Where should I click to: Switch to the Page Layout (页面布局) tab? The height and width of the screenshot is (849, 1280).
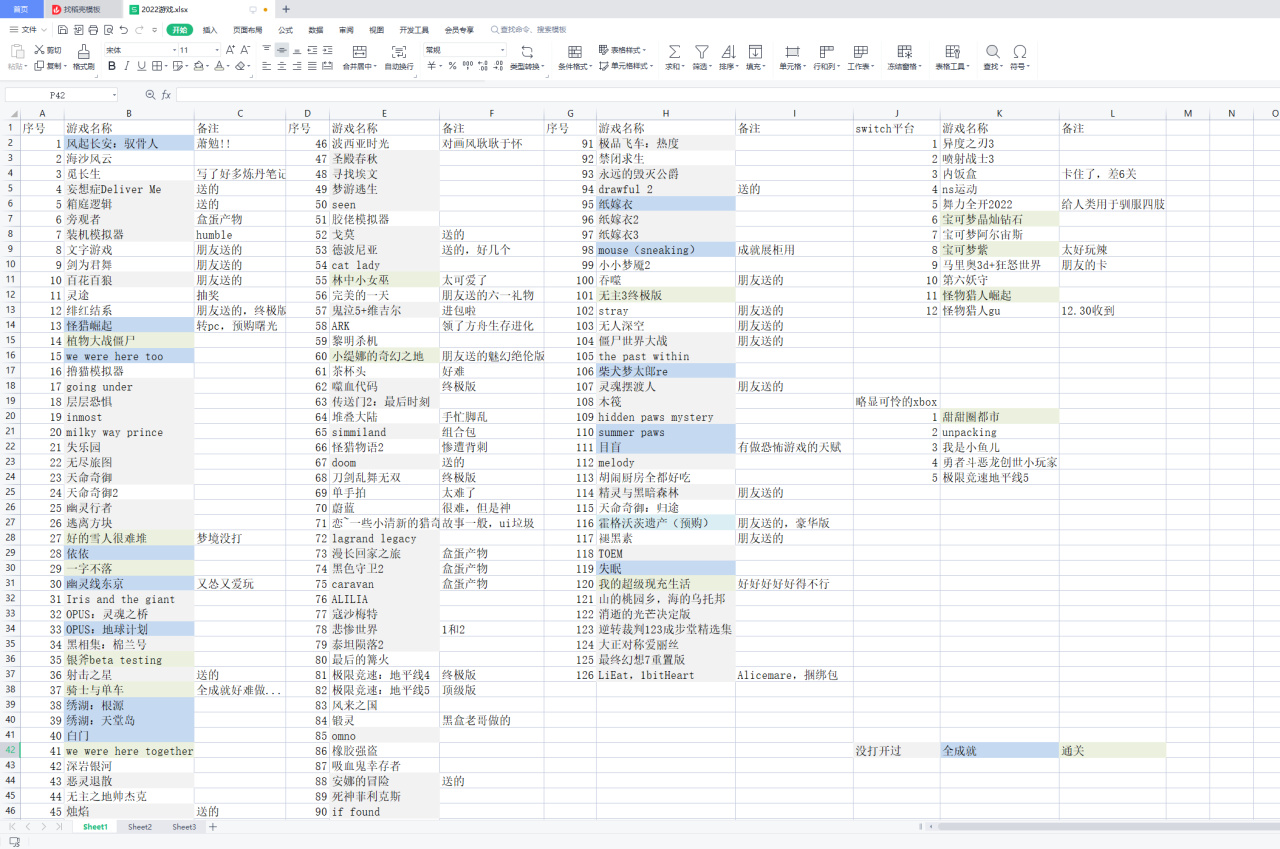point(247,30)
